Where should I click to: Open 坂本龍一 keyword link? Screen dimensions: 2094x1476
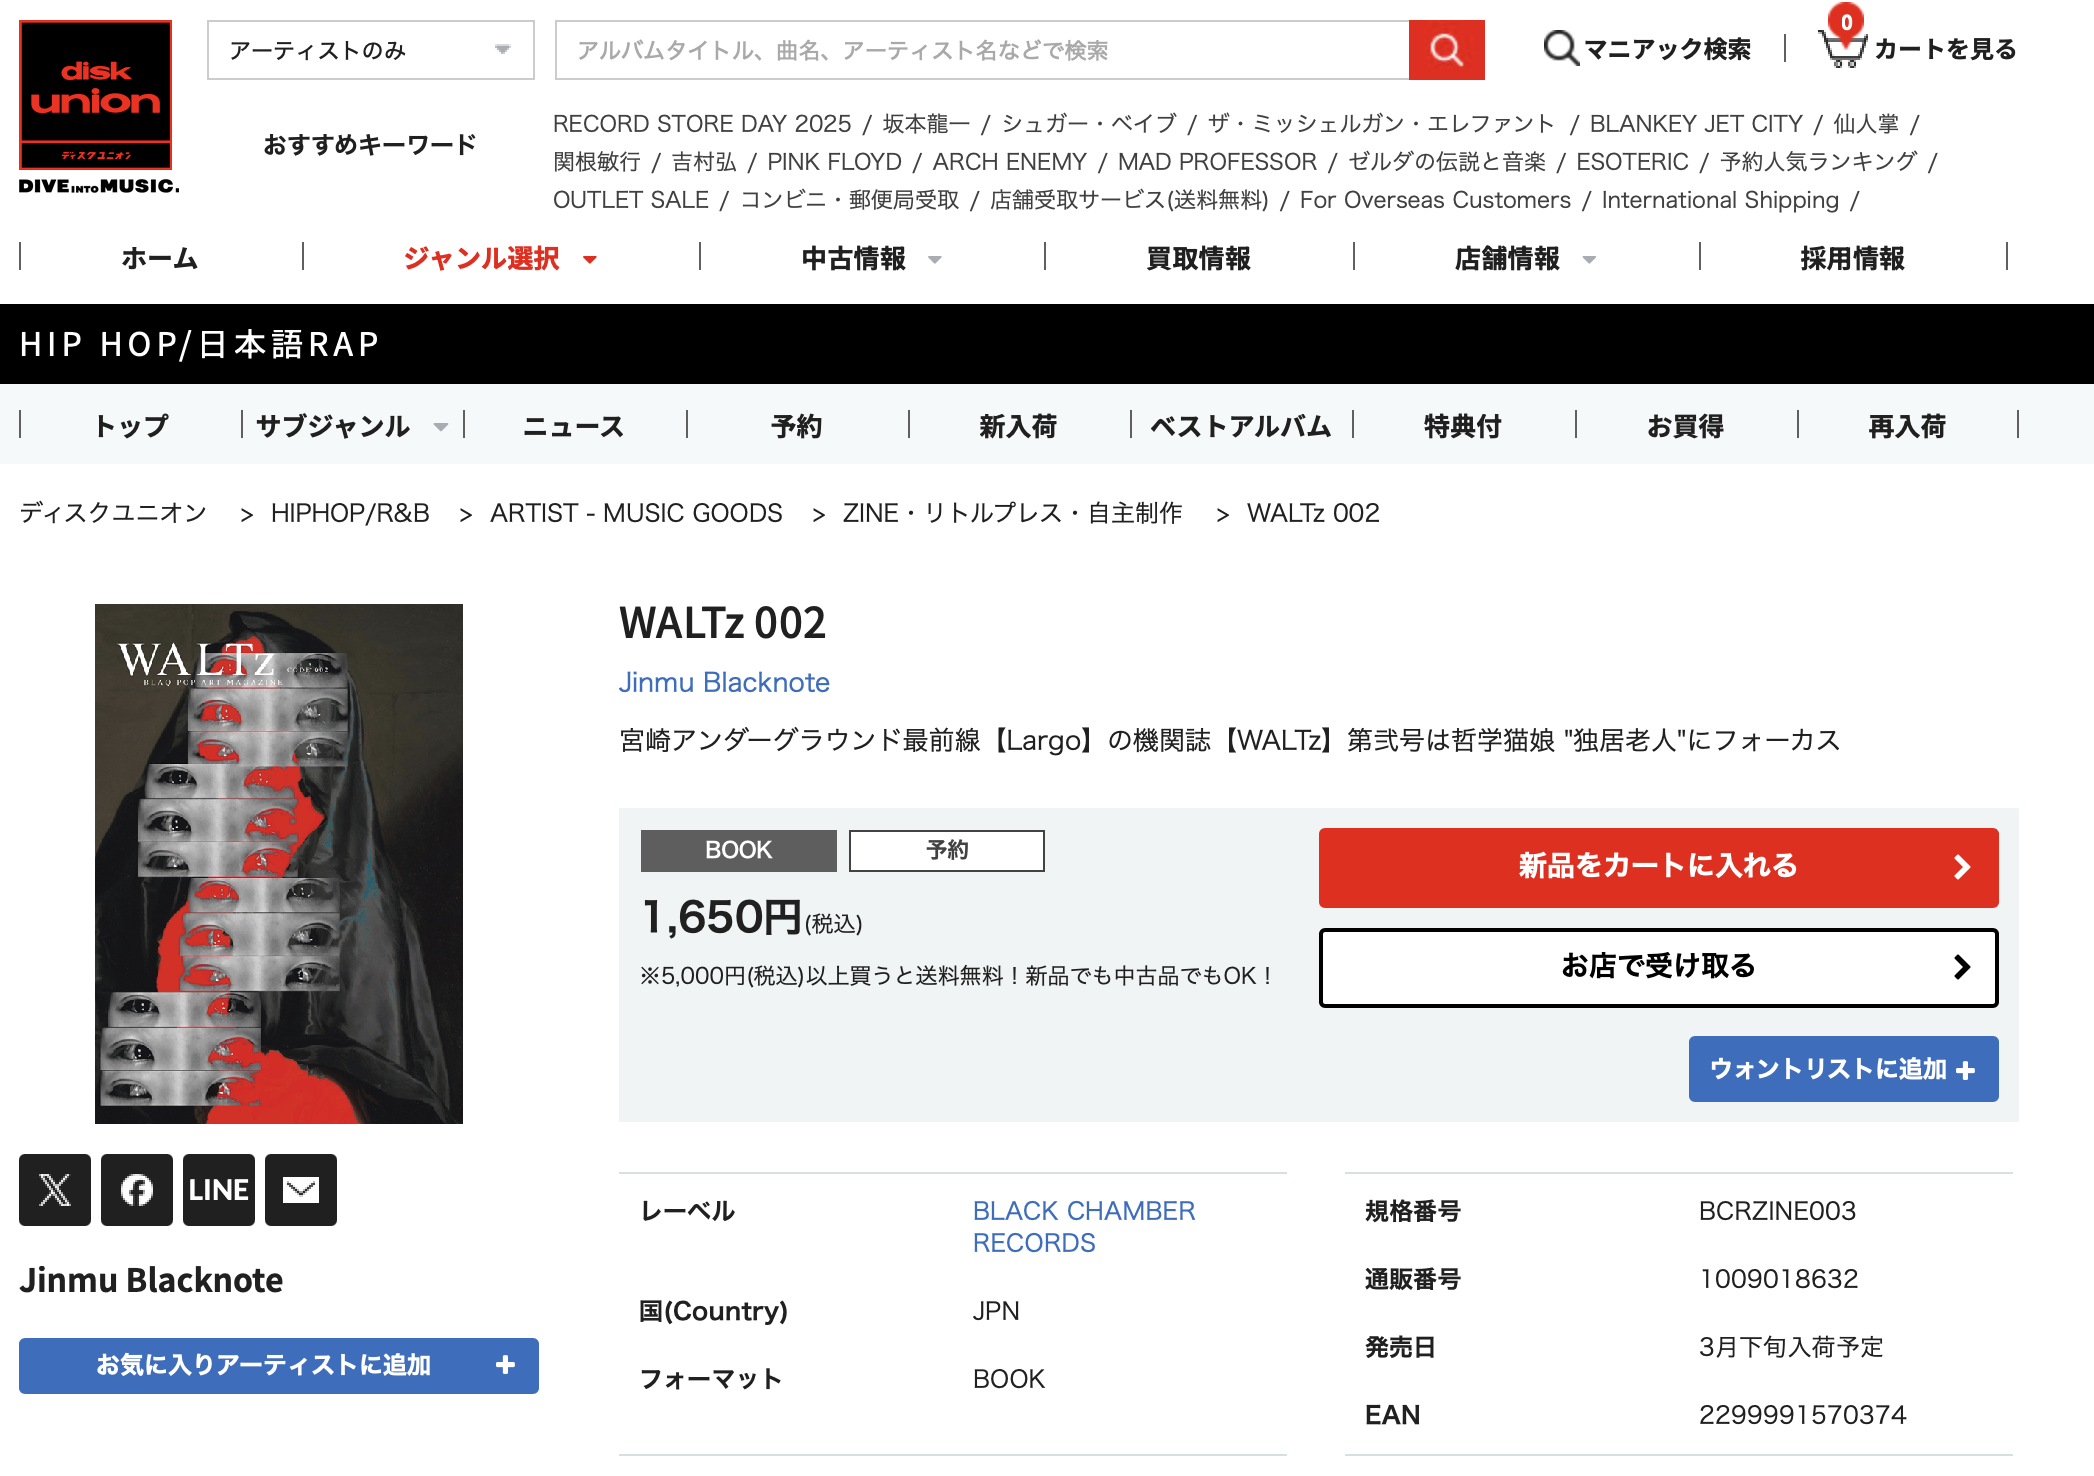tap(926, 123)
